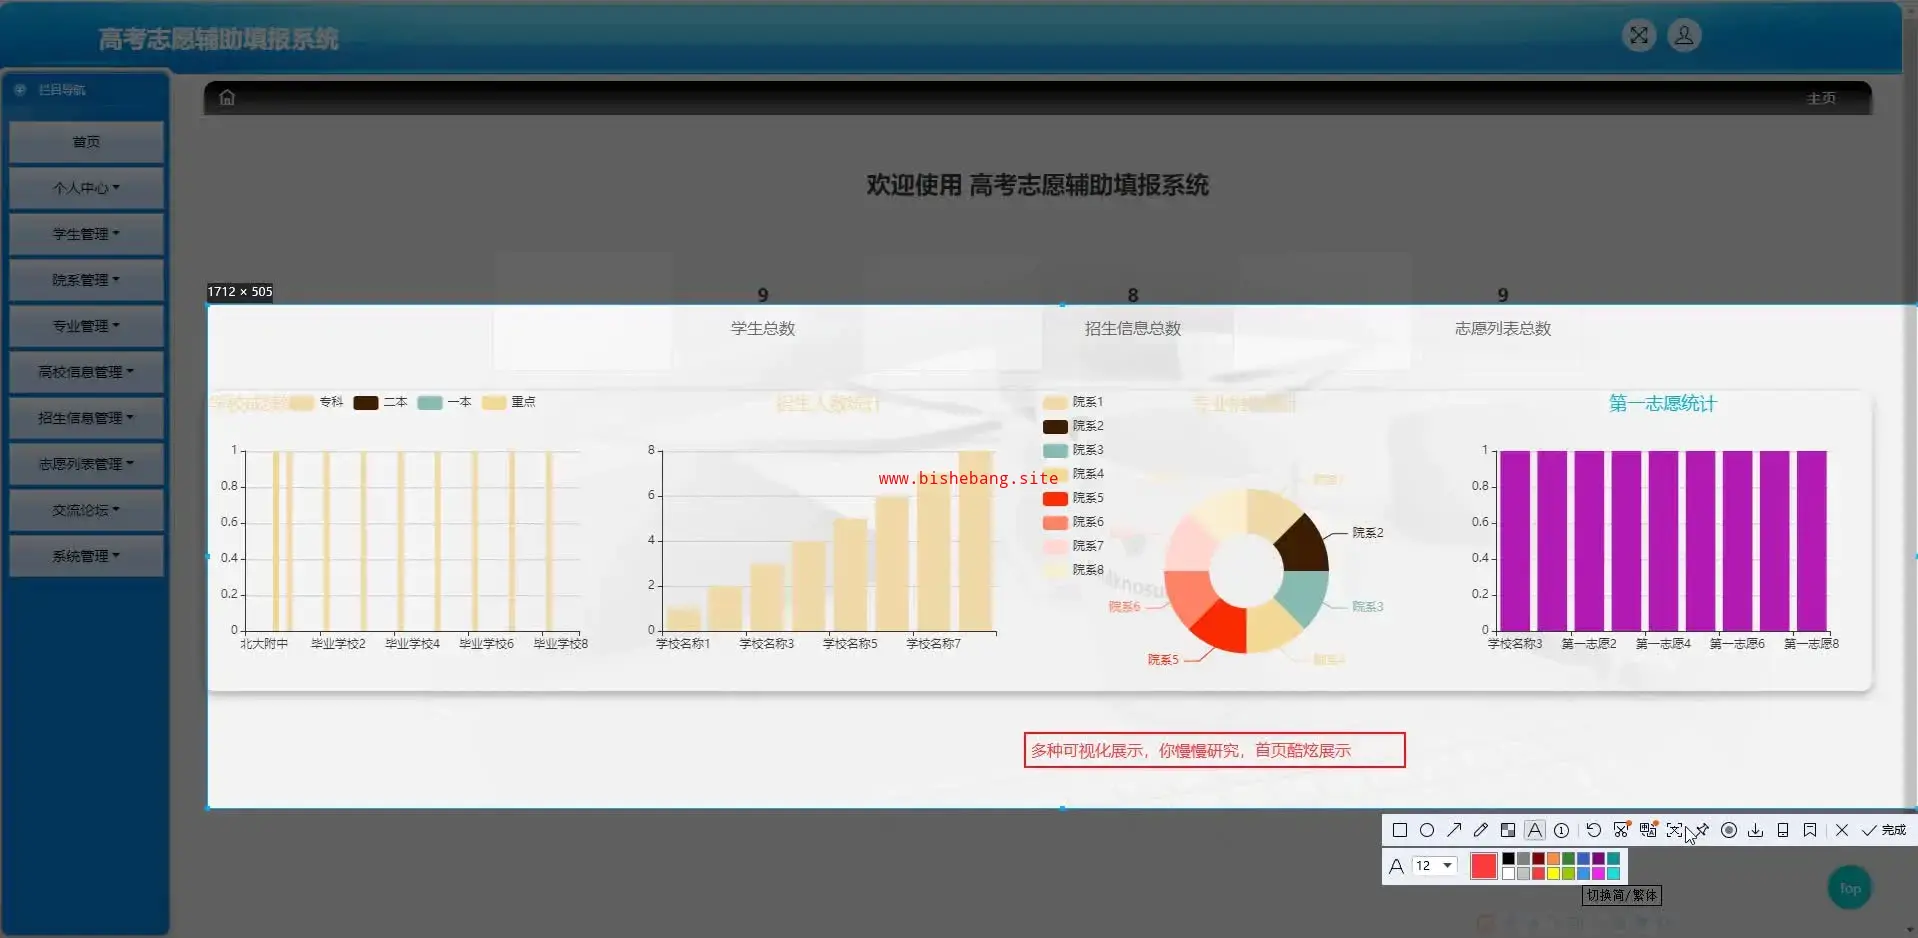Toggle the 二本 legend entry

(x=380, y=402)
